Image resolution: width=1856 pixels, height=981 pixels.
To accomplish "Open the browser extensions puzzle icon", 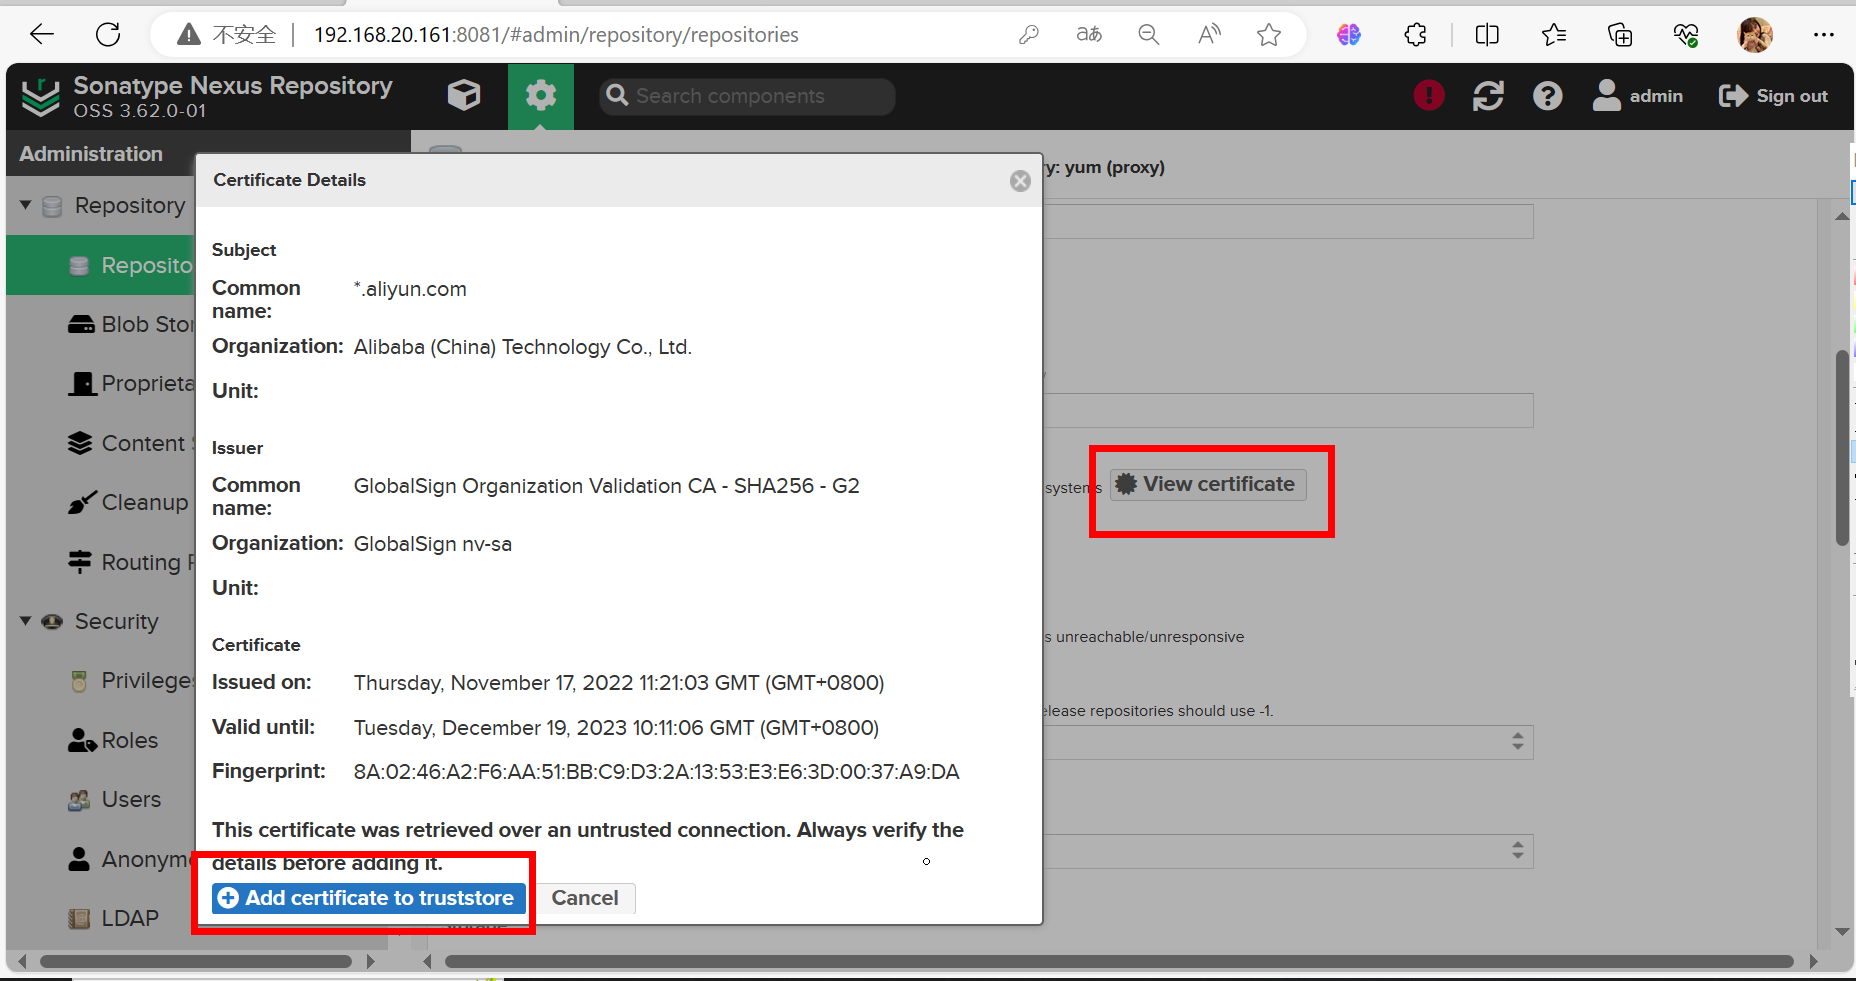I will pos(1415,35).
